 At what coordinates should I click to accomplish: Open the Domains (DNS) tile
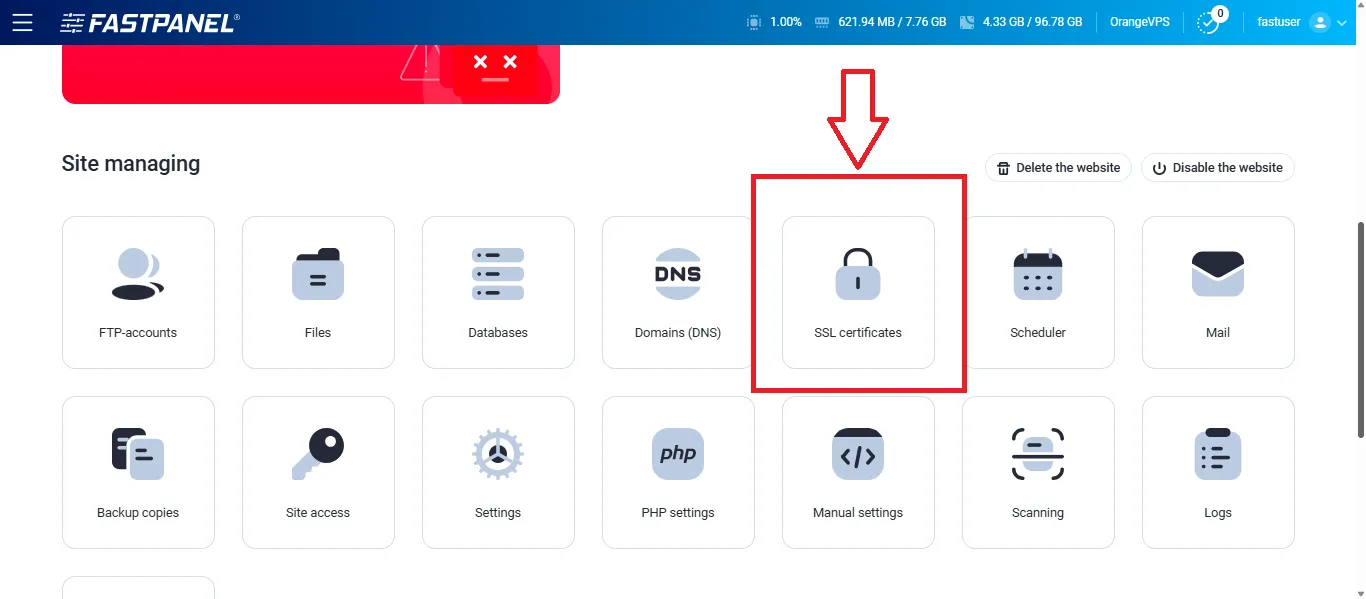point(678,290)
